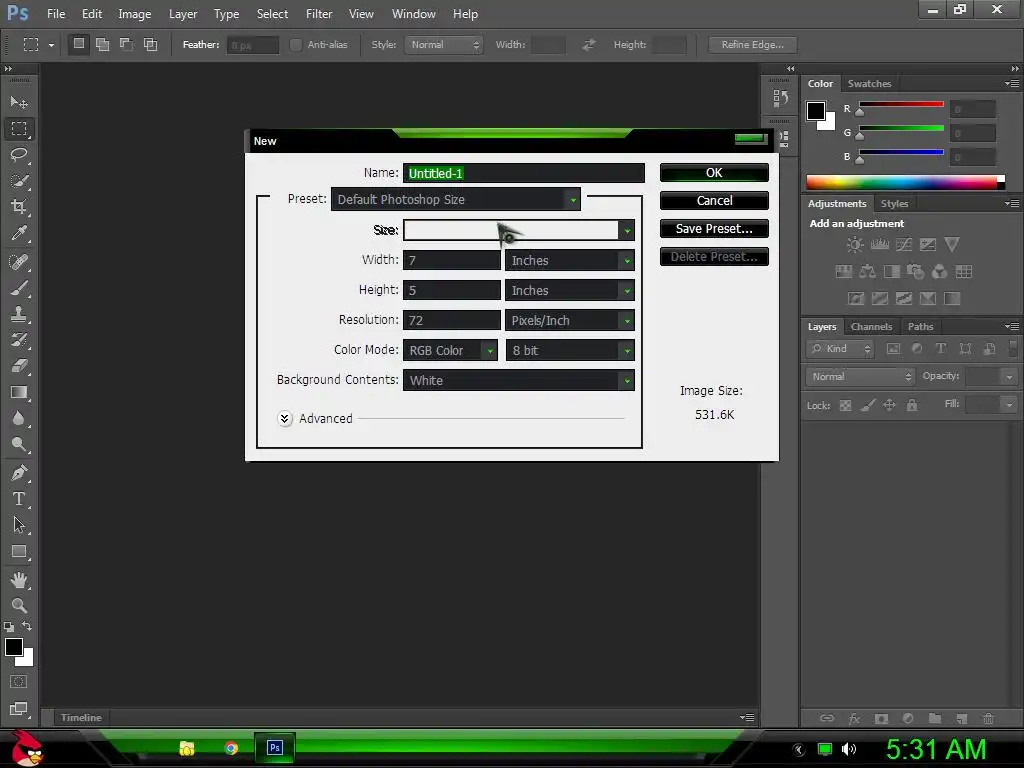
Task: Select the Rectangle shape tool
Action: tap(19, 552)
